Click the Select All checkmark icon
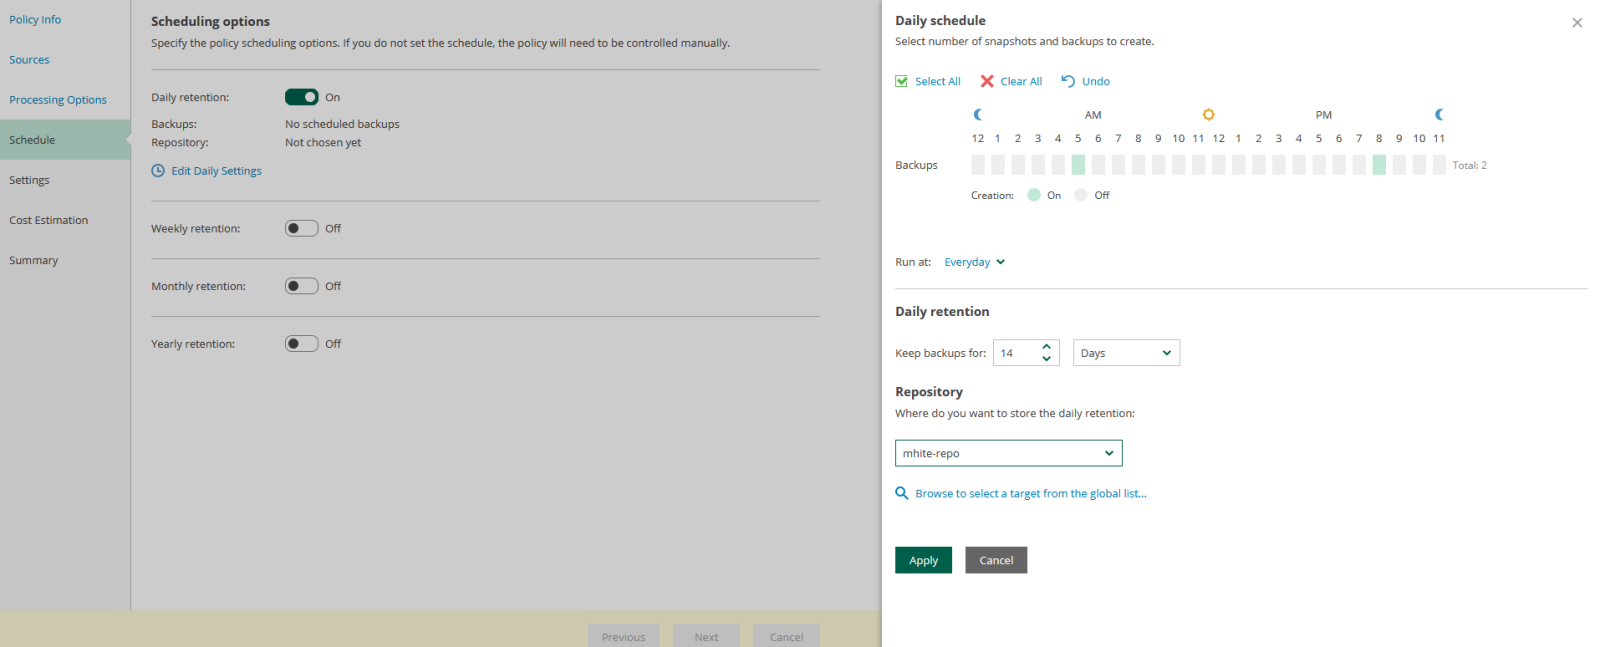The image size is (1600, 647). point(901,82)
